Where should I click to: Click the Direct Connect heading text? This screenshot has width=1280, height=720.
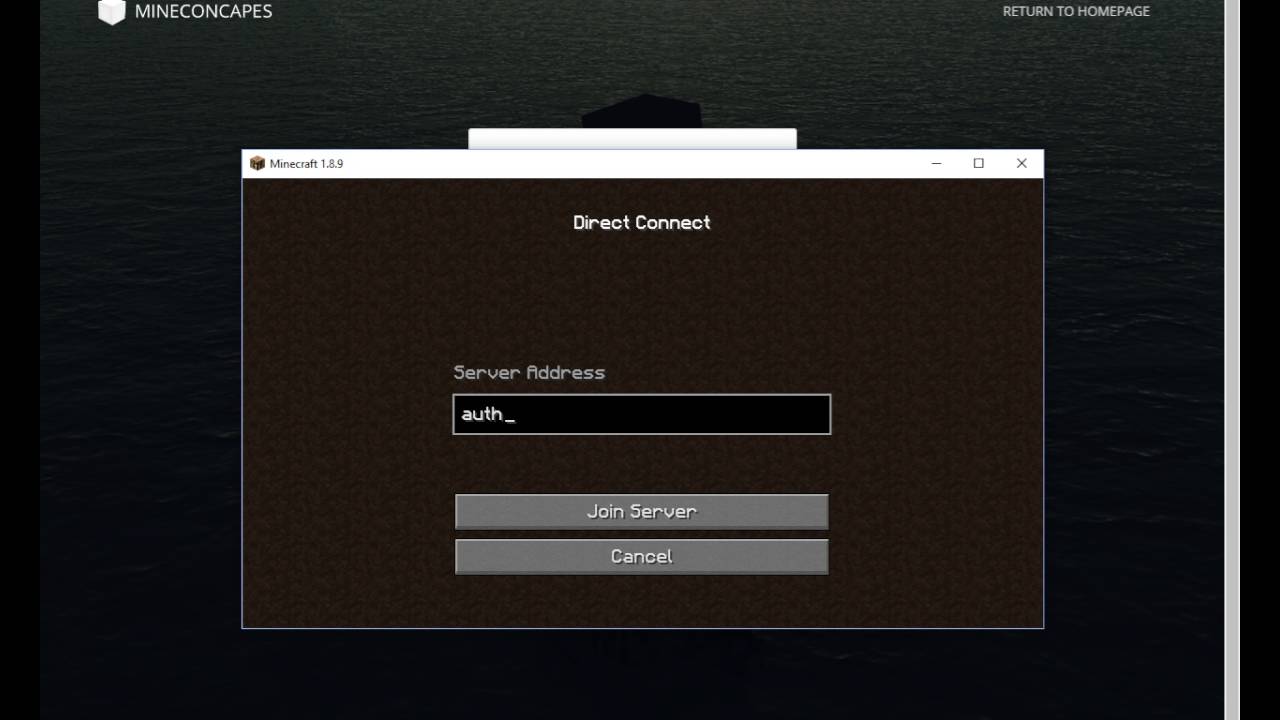click(642, 222)
